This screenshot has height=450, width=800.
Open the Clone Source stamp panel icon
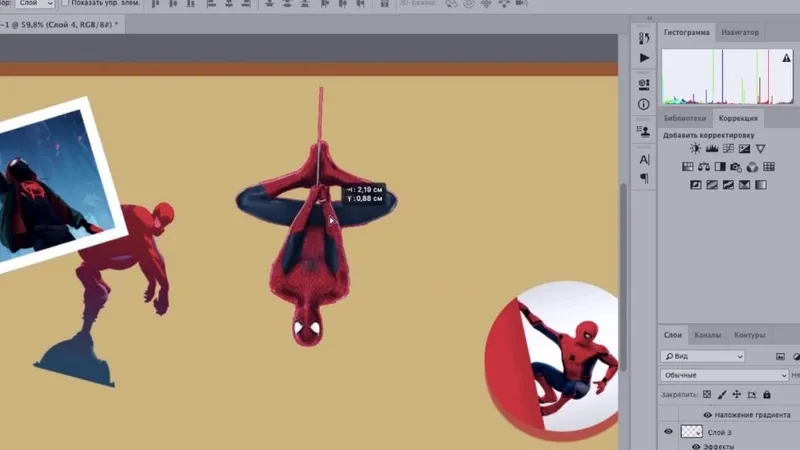pos(644,131)
